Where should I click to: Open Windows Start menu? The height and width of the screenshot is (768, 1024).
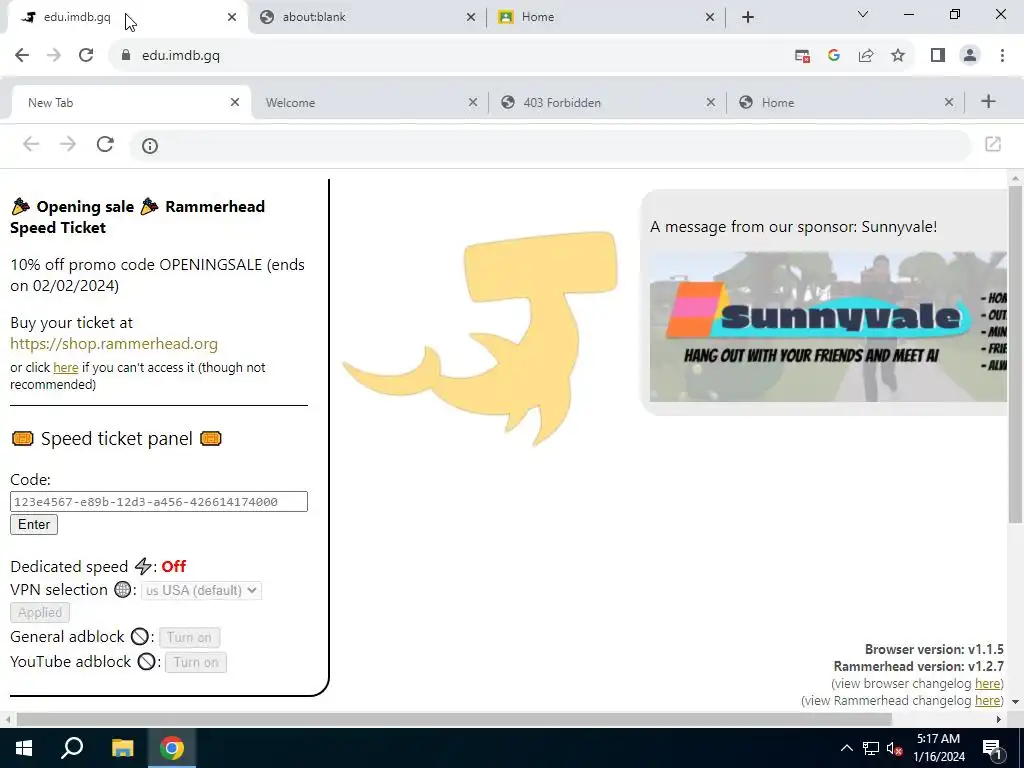pyautogui.click(x=24, y=748)
